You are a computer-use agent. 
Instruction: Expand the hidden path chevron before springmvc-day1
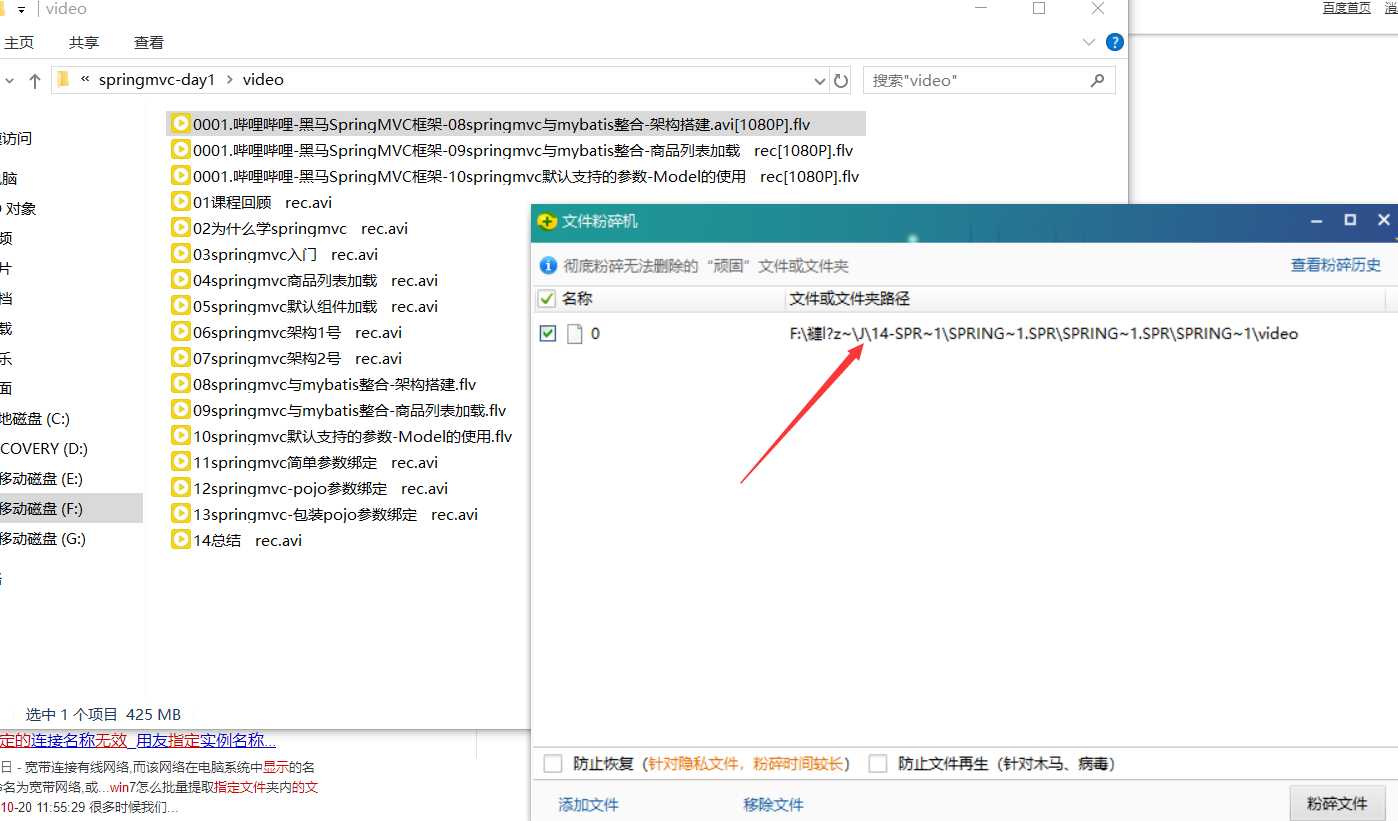click(85, 80)
